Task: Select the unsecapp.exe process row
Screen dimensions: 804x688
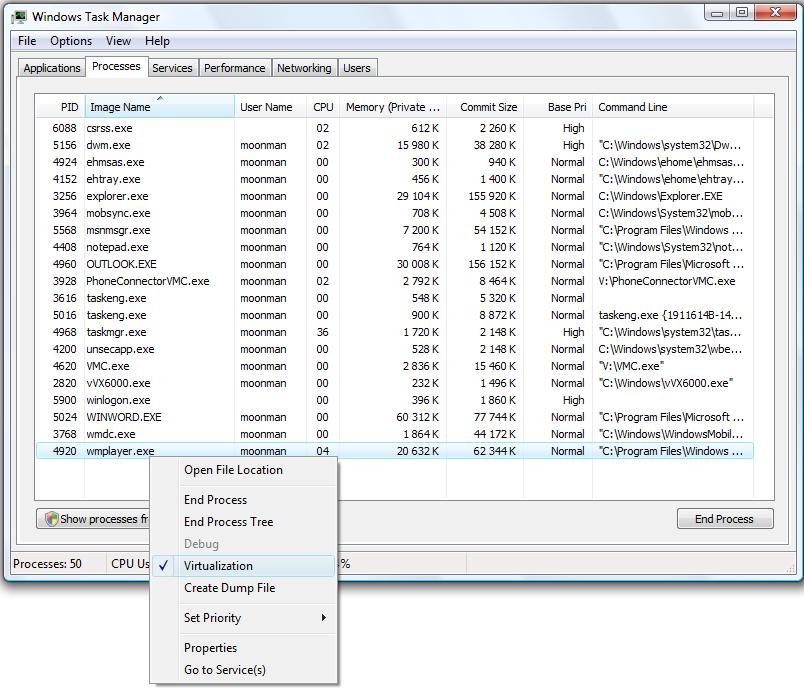Action: [395, 349]
